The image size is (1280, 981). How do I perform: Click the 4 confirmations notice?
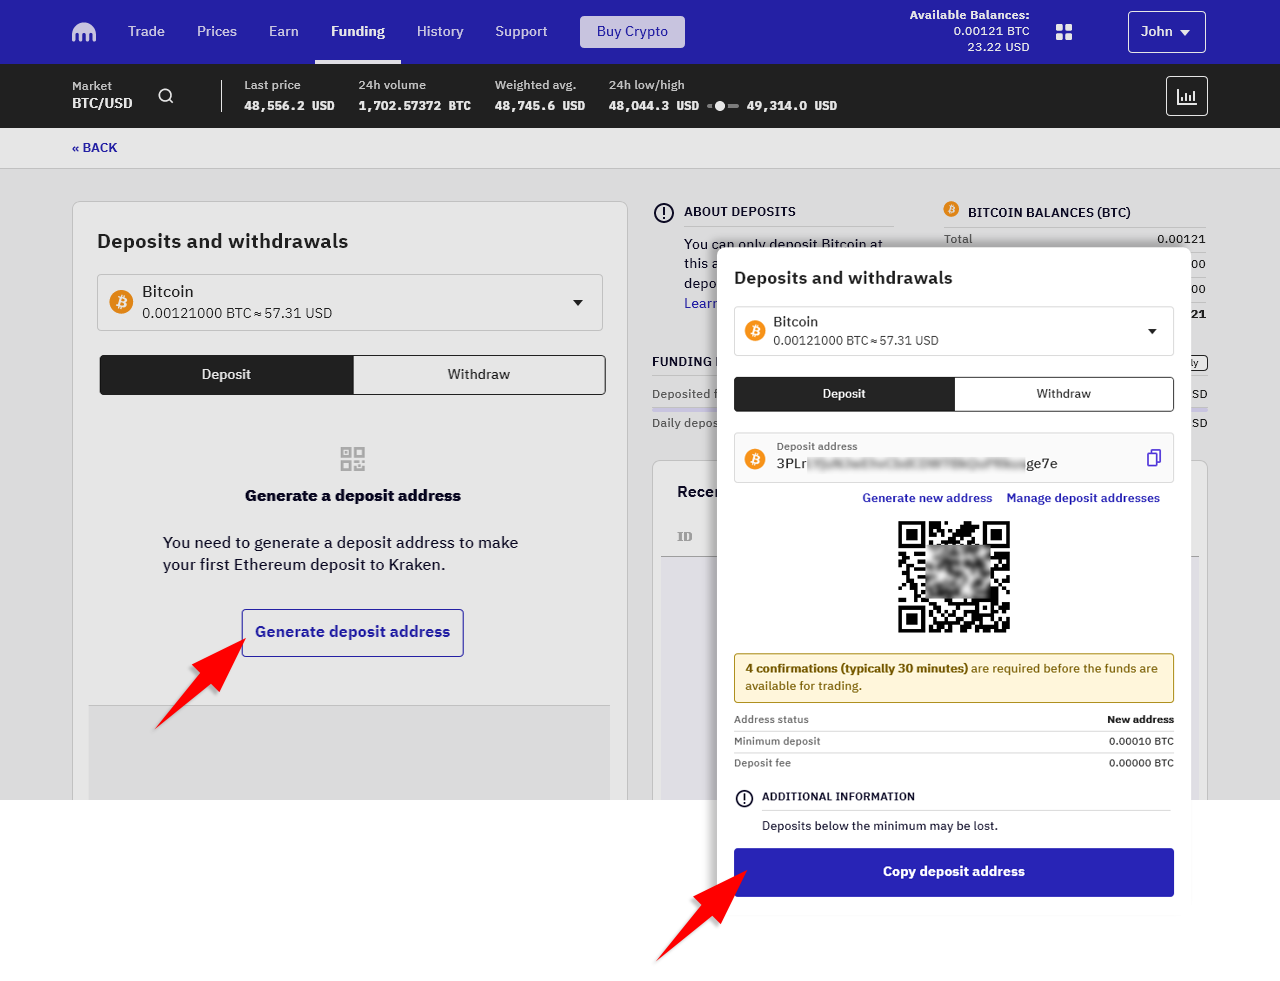[x=954, y=678]
